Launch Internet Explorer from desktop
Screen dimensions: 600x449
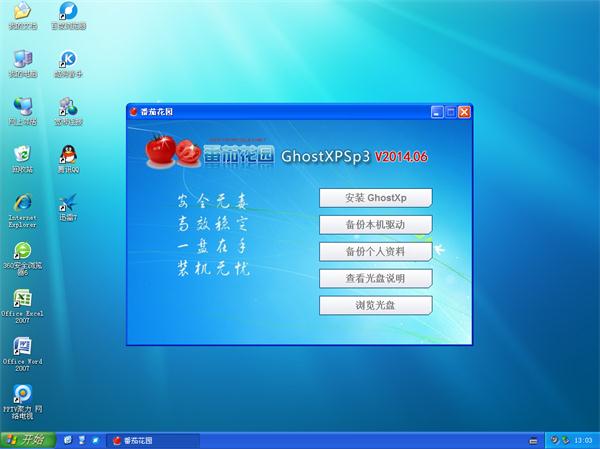22,202
